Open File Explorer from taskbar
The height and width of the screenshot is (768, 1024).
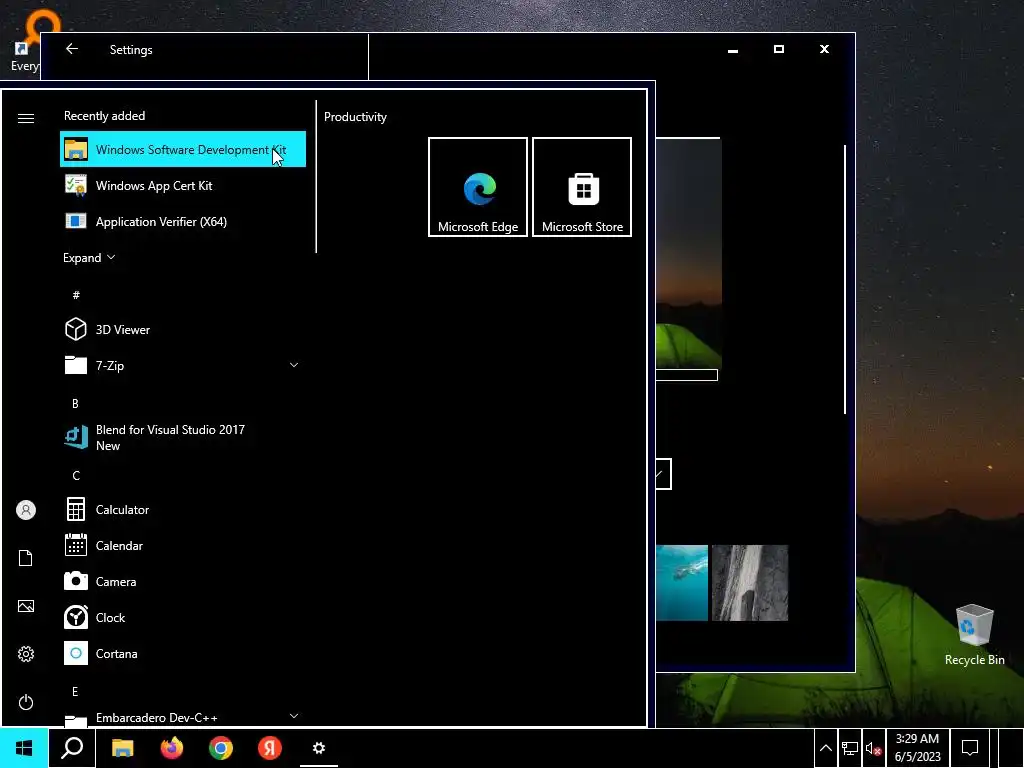coord(122,748)
